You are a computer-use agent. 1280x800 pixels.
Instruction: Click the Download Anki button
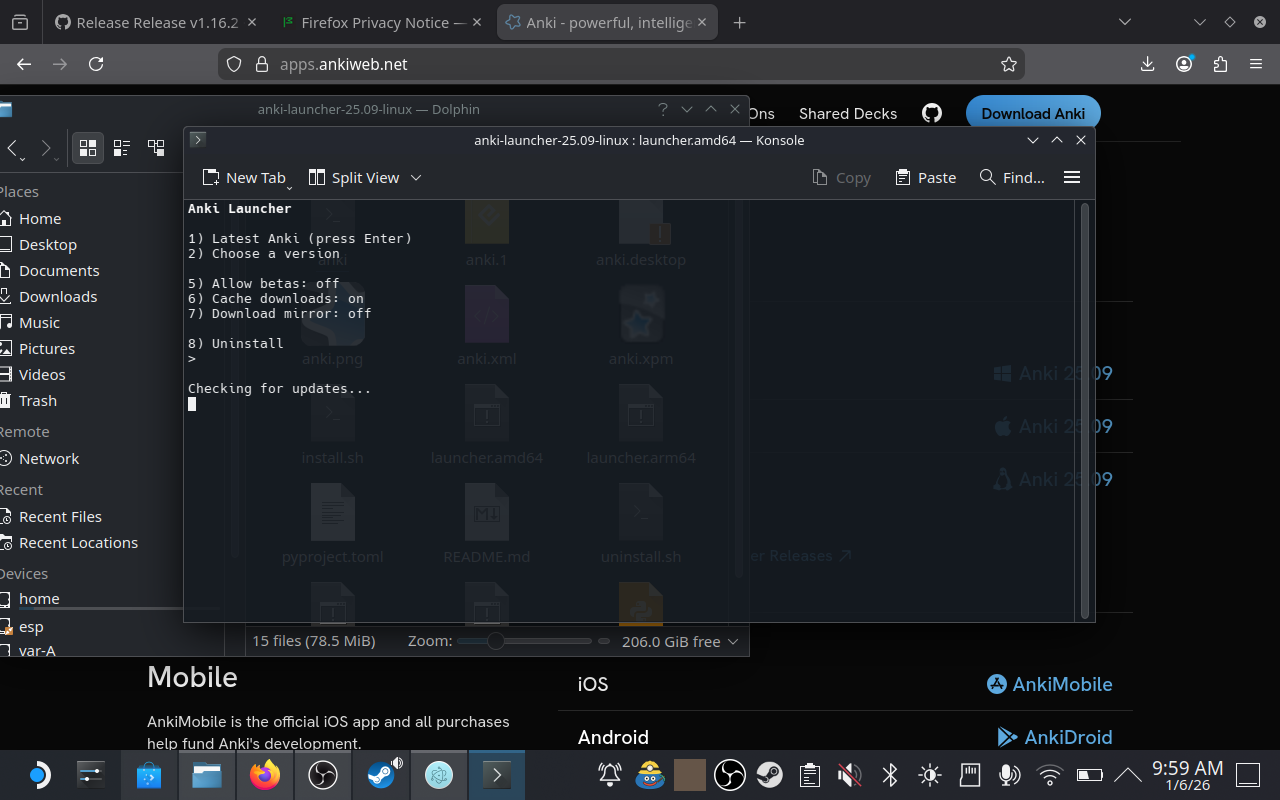[x=1033, y=113]
